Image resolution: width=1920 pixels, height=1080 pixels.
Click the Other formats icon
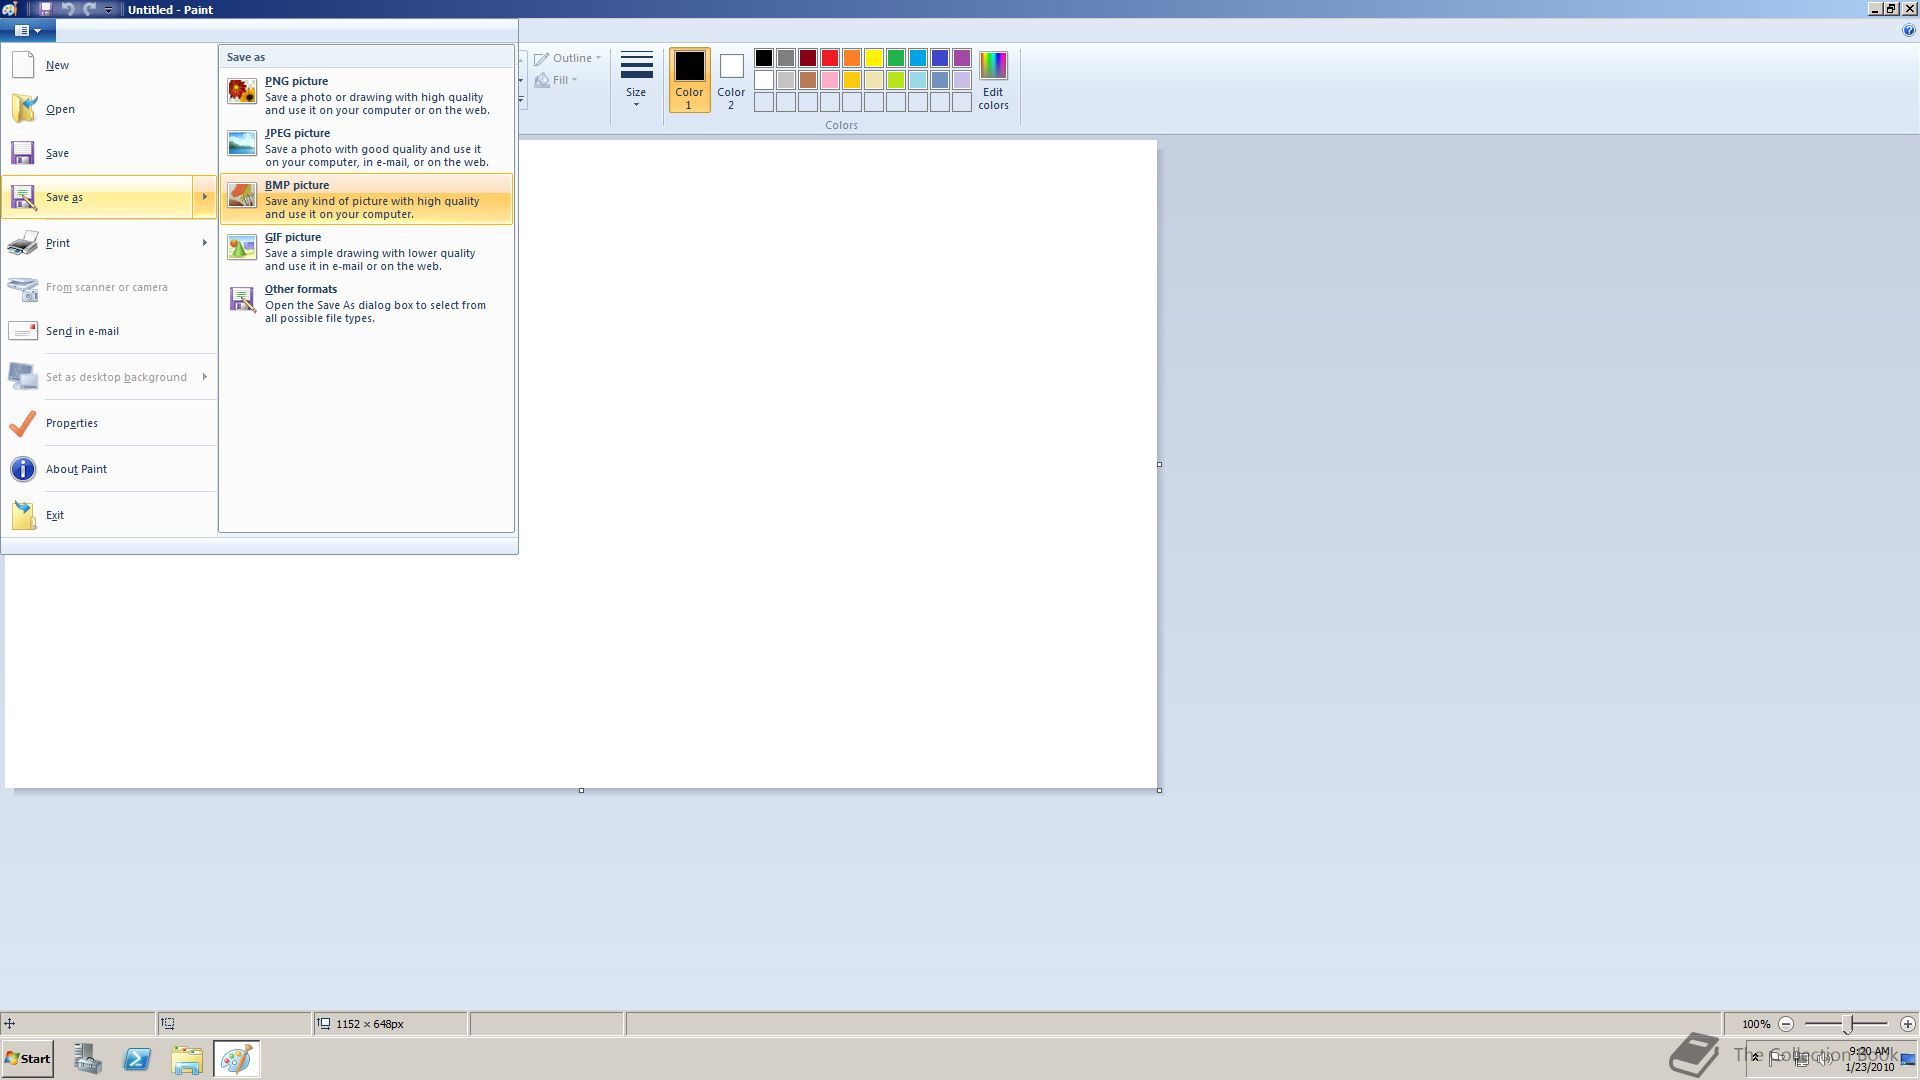(242, 300)
